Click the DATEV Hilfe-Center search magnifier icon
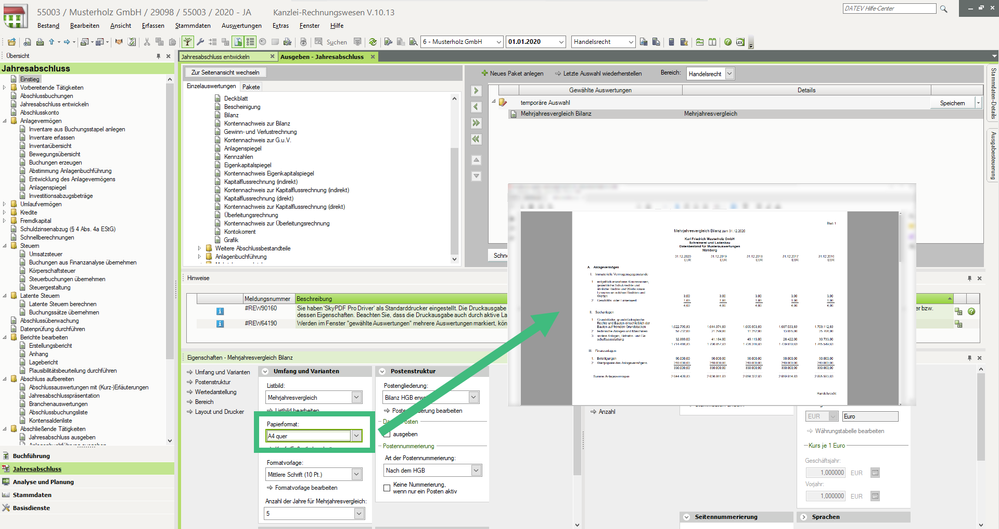 (x=944, y=9)
